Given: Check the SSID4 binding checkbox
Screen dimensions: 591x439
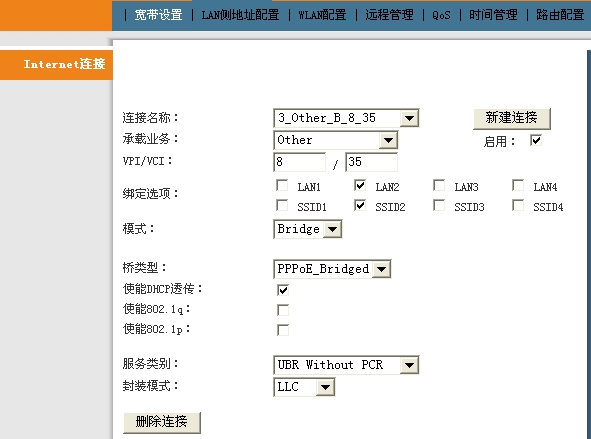Looking at the screenshot, I should click(518, 205).
